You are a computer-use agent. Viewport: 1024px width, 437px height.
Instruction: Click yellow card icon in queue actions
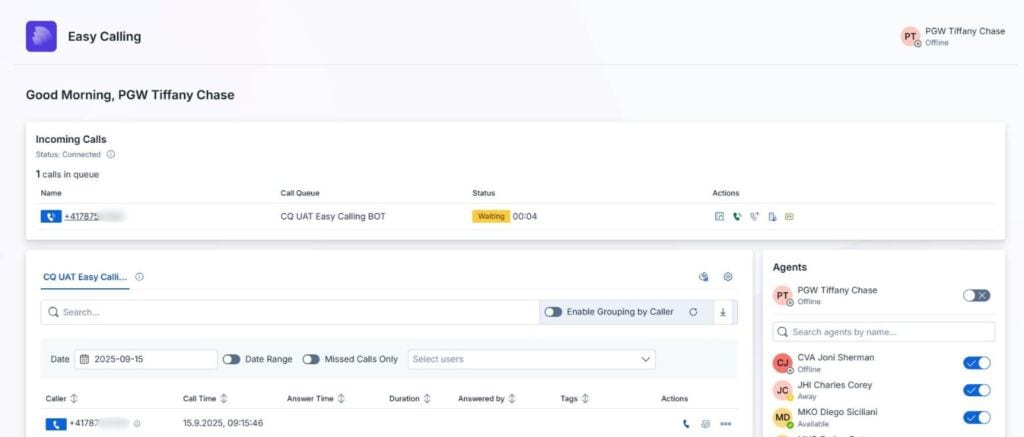(x=789, y=217)
